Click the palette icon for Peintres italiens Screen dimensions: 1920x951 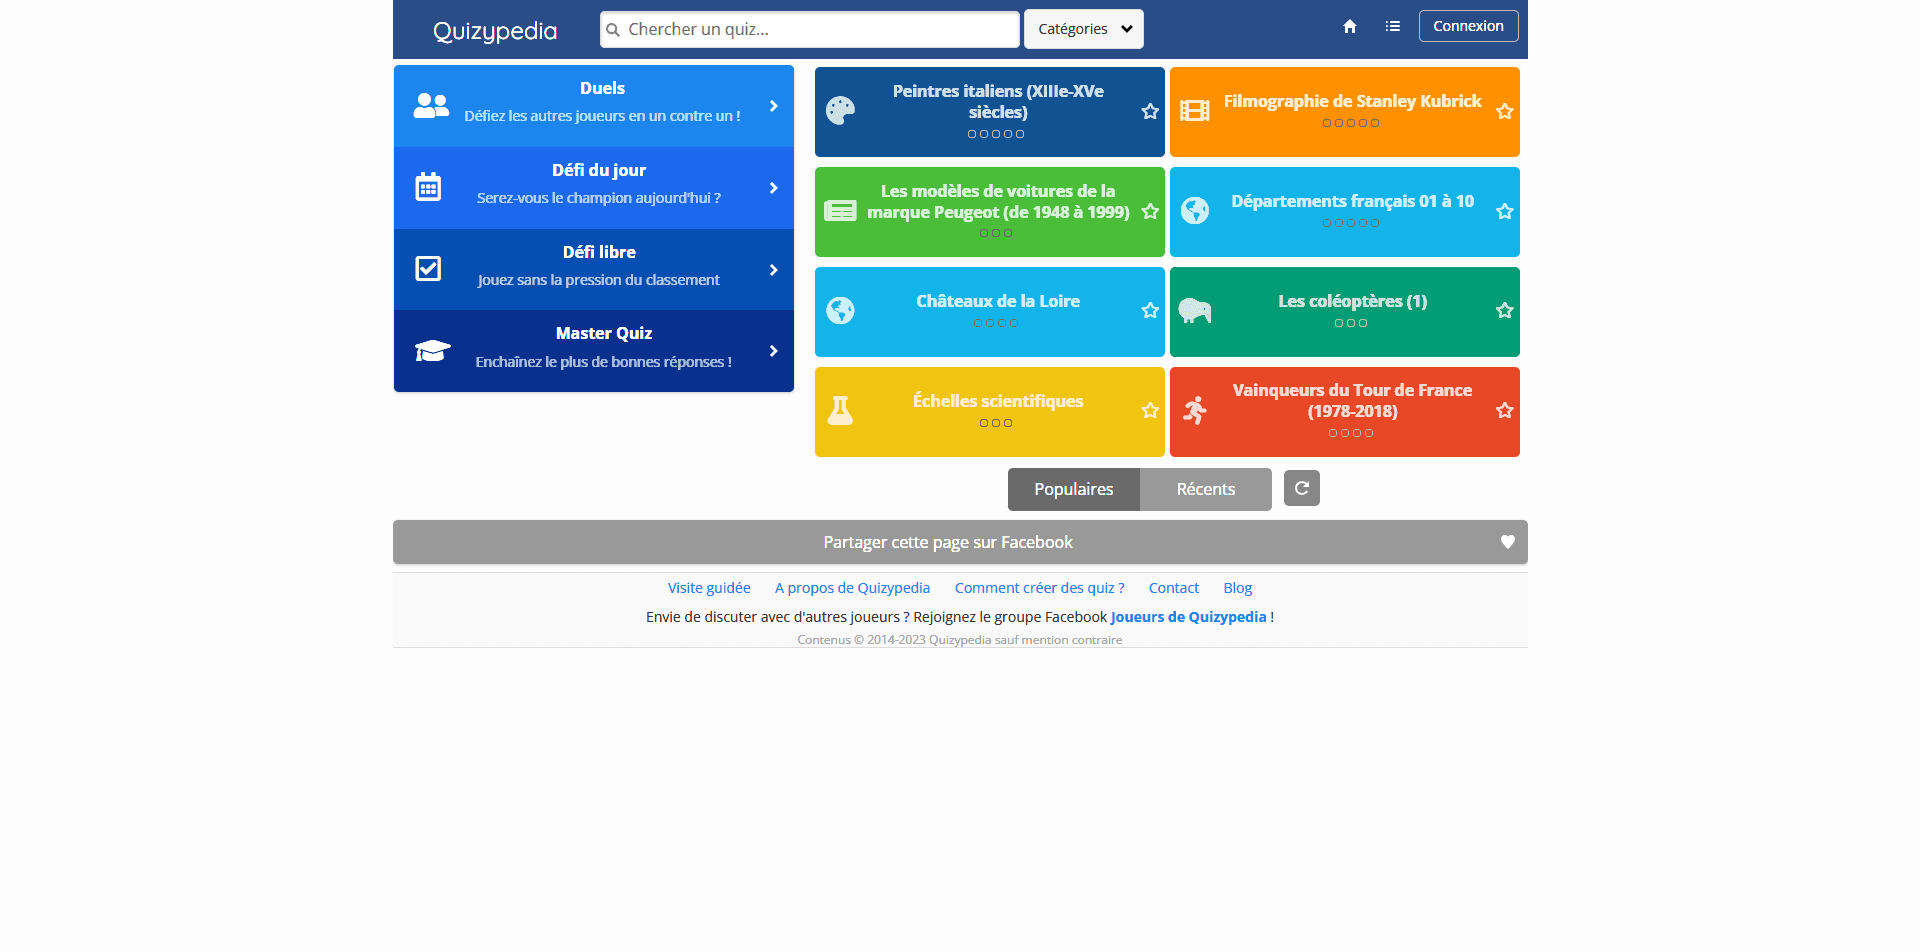(840, 111)
